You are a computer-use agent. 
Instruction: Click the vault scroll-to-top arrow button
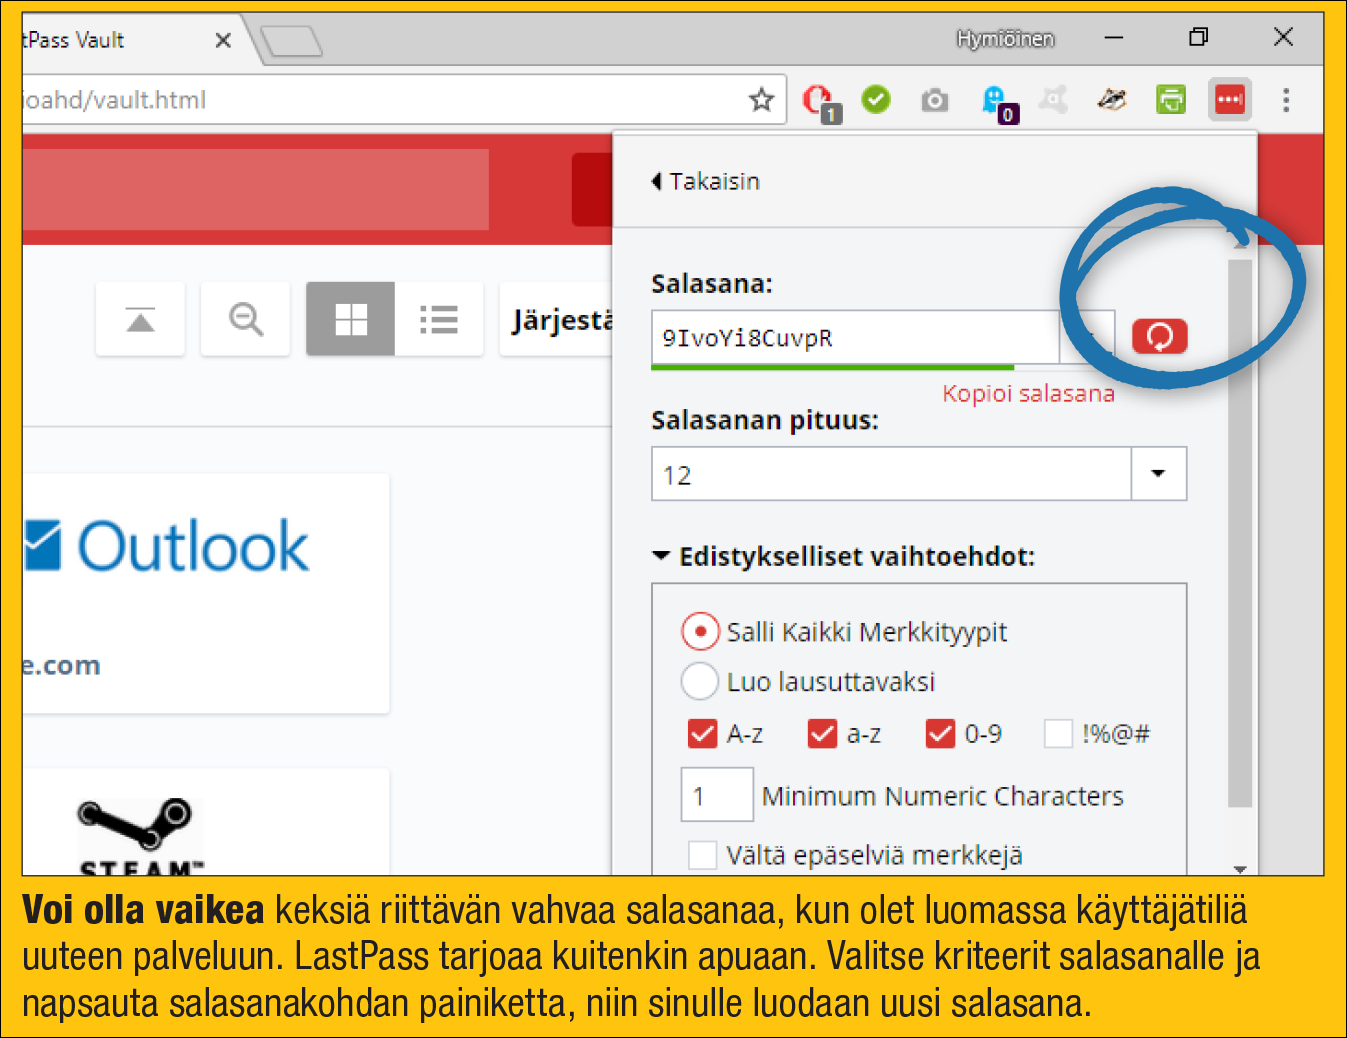click(140, 319)
